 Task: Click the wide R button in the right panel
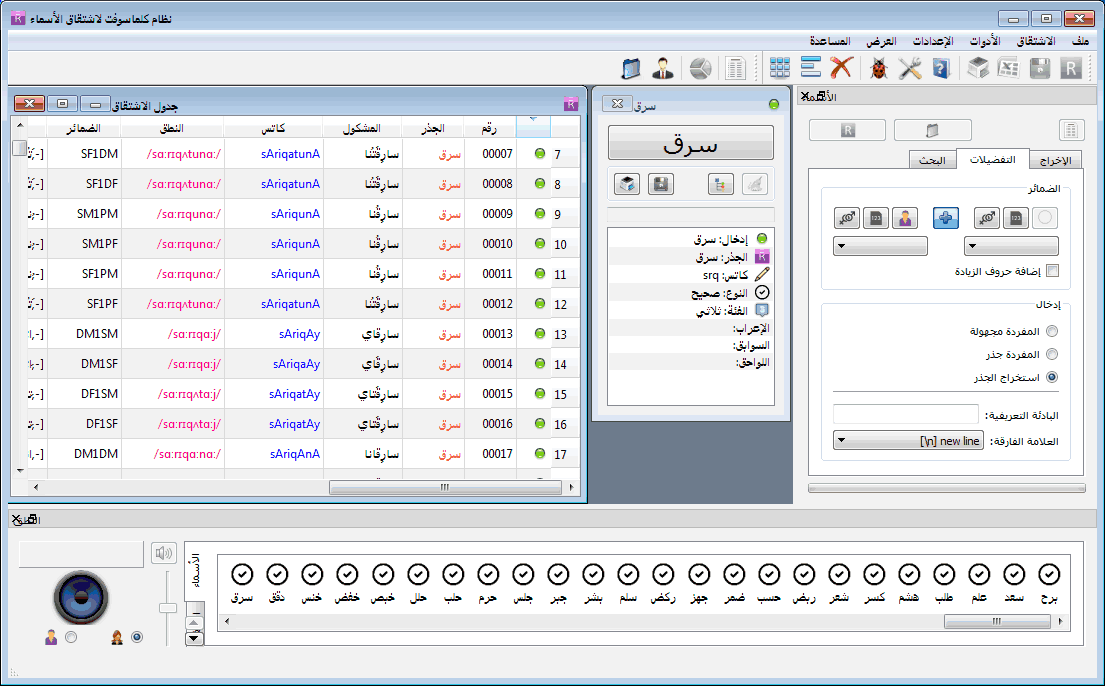point(847,130)
